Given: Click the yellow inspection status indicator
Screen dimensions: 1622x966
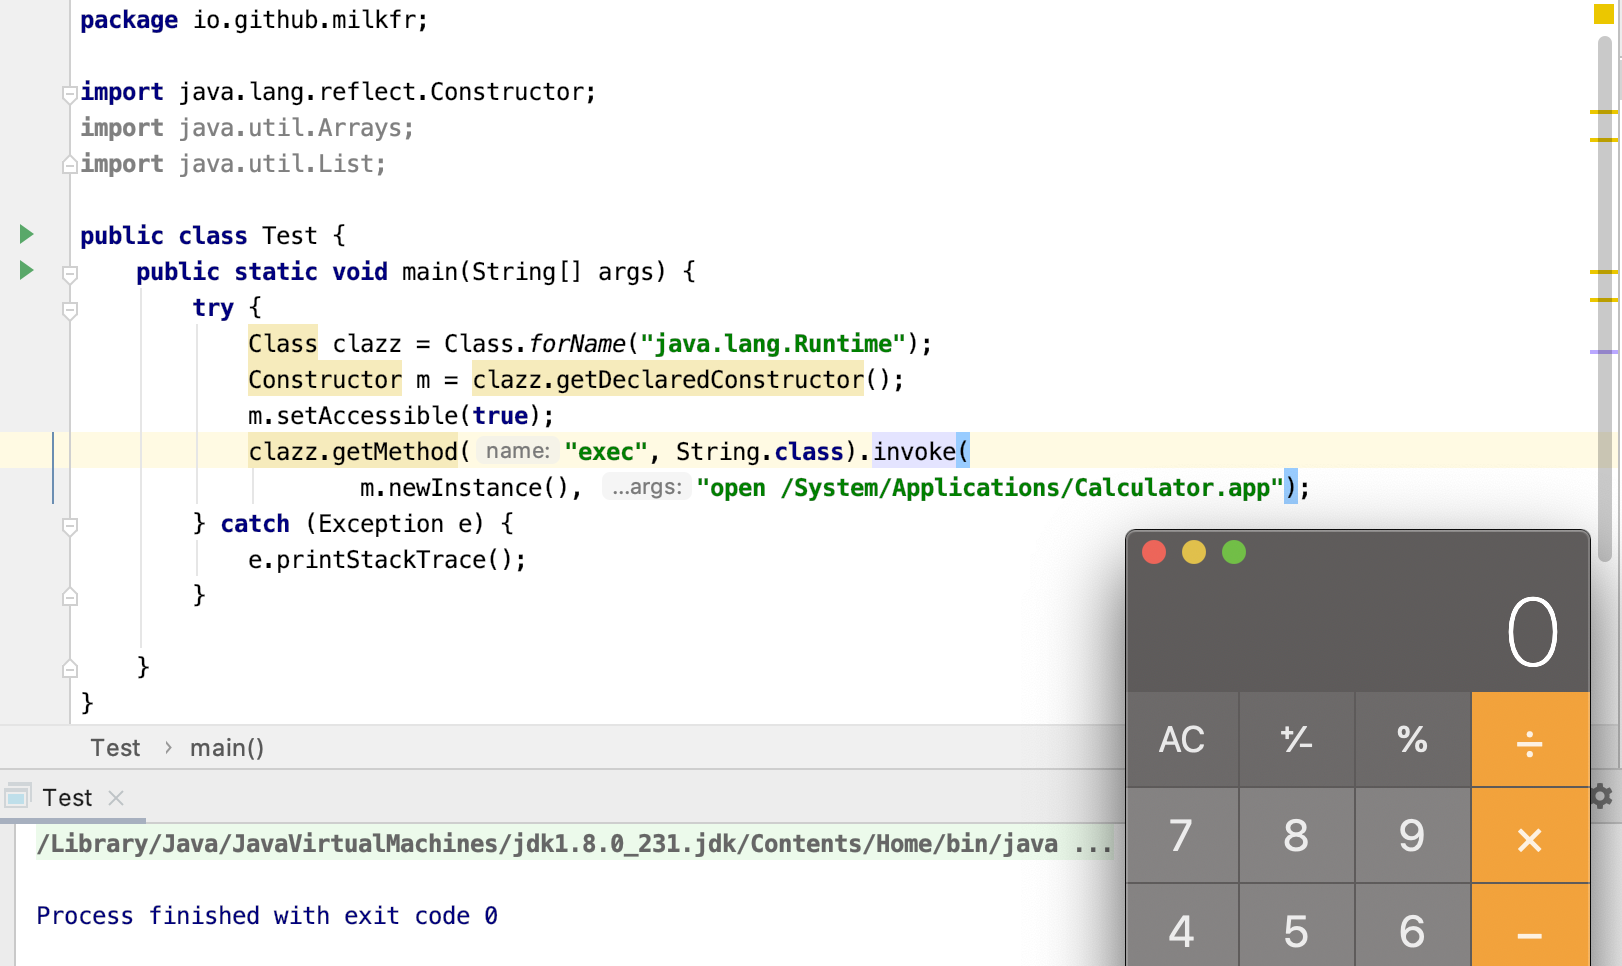Looking at the screenshot, I should click(1603, 14).
